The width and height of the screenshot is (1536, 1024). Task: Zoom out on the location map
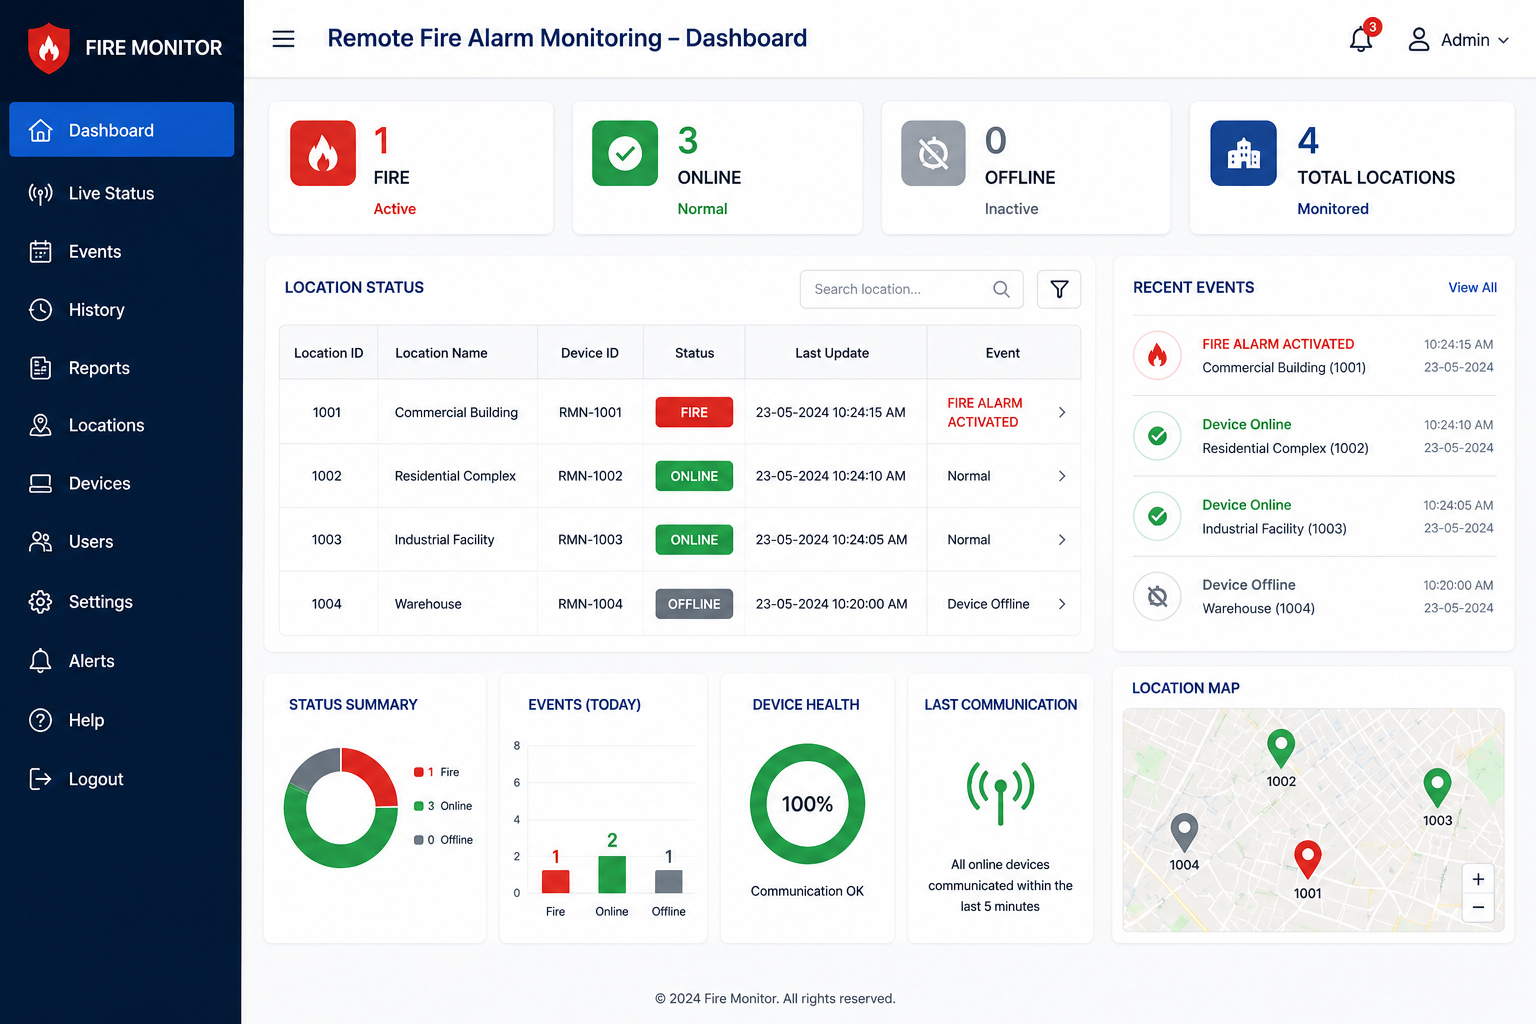point(1478,907)
